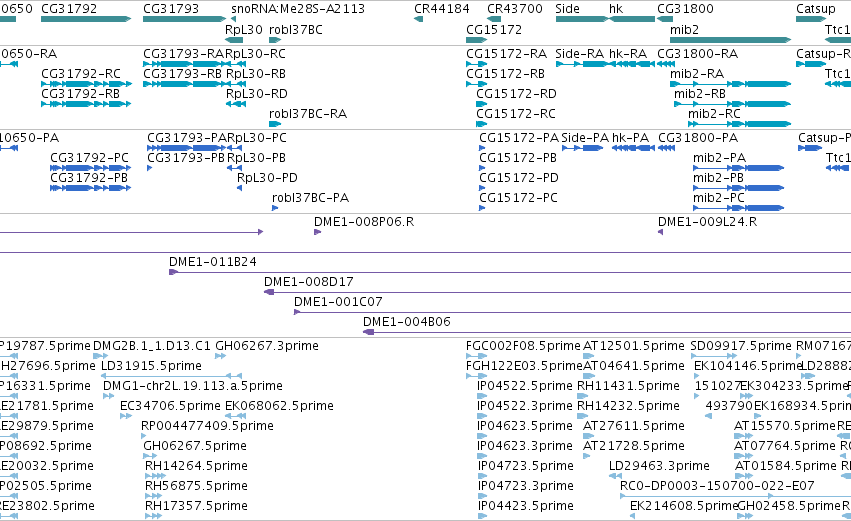The image size is (851, 521).
Task: Click protein hk-PA
Action: [631, 138]
